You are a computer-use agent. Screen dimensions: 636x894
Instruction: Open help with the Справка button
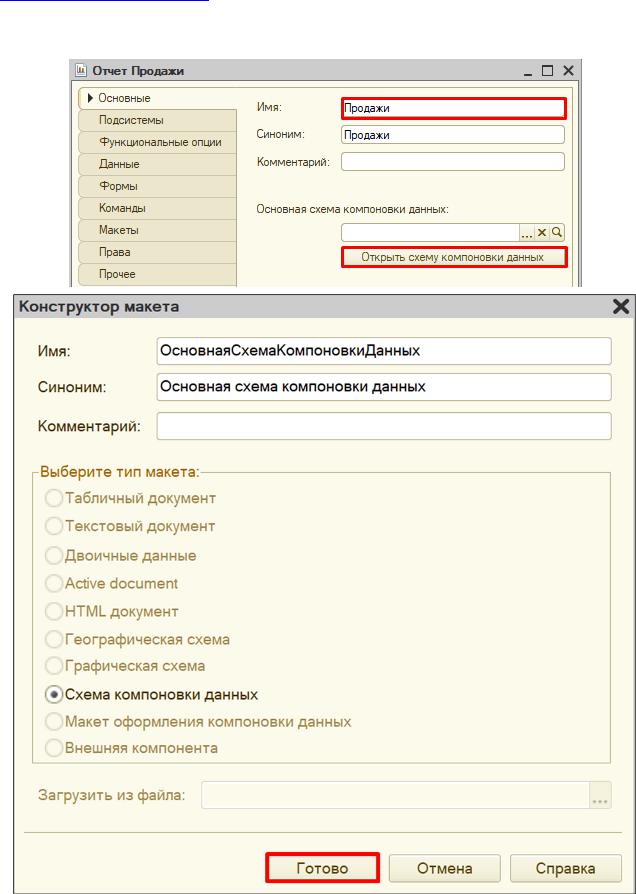tap(565, 868)
